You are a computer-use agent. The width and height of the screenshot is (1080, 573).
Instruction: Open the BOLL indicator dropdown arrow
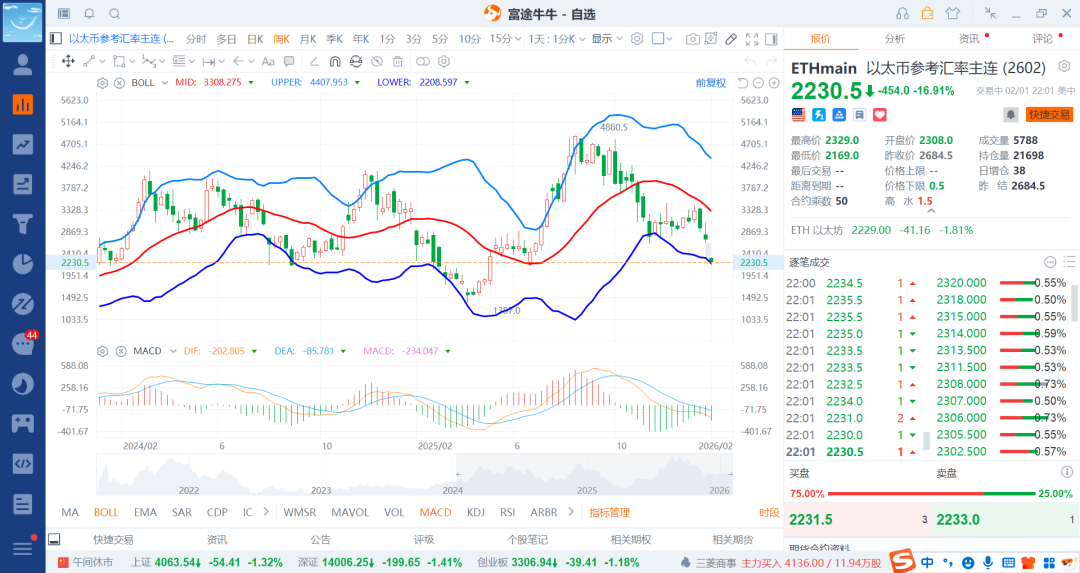point(163,82)
